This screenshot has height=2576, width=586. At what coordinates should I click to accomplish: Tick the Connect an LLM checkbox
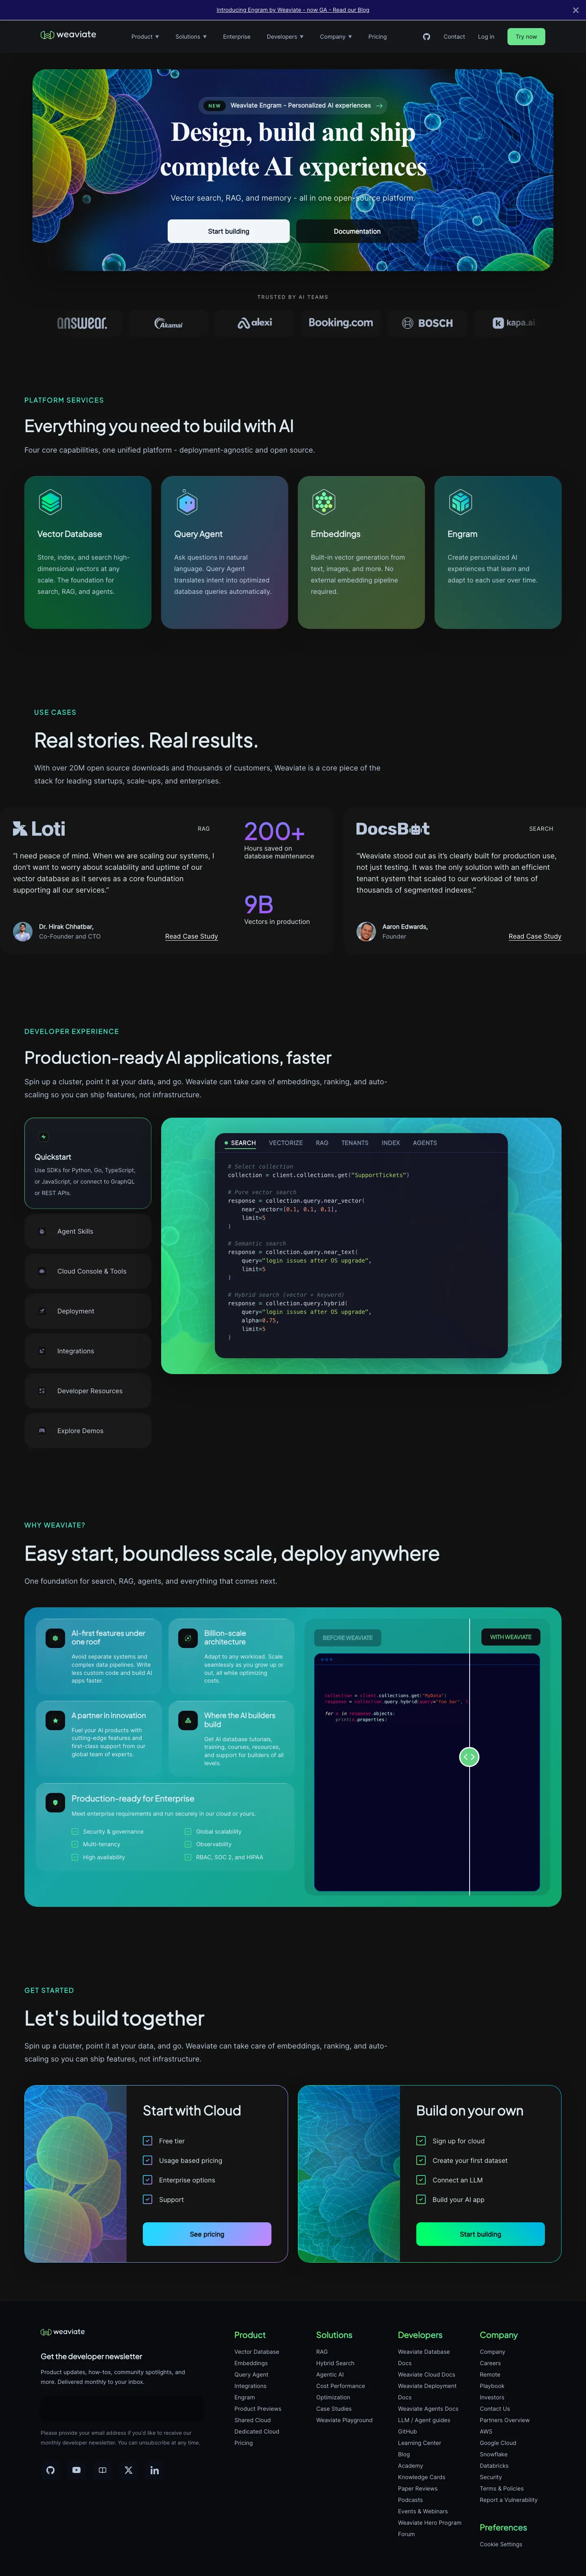(x=421, y=2180)
